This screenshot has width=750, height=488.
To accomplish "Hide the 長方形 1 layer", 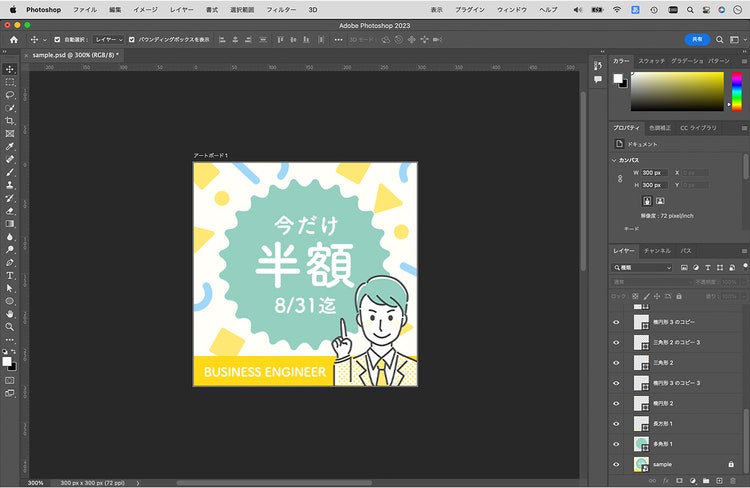I will click(x=616, y=424).
